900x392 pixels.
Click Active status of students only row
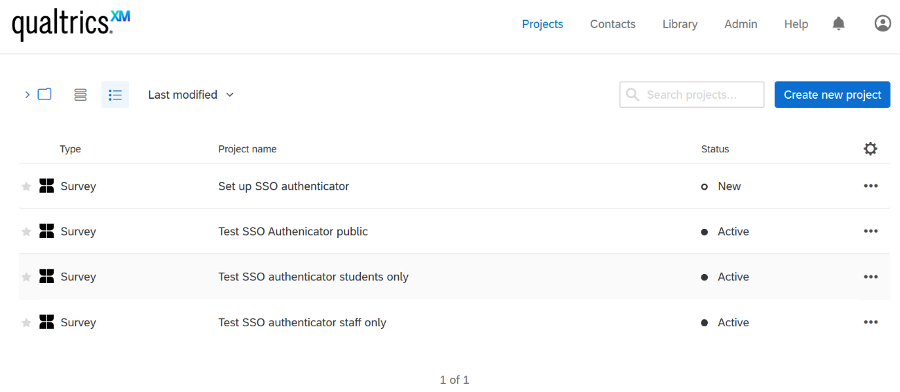(x=726, y=277)
